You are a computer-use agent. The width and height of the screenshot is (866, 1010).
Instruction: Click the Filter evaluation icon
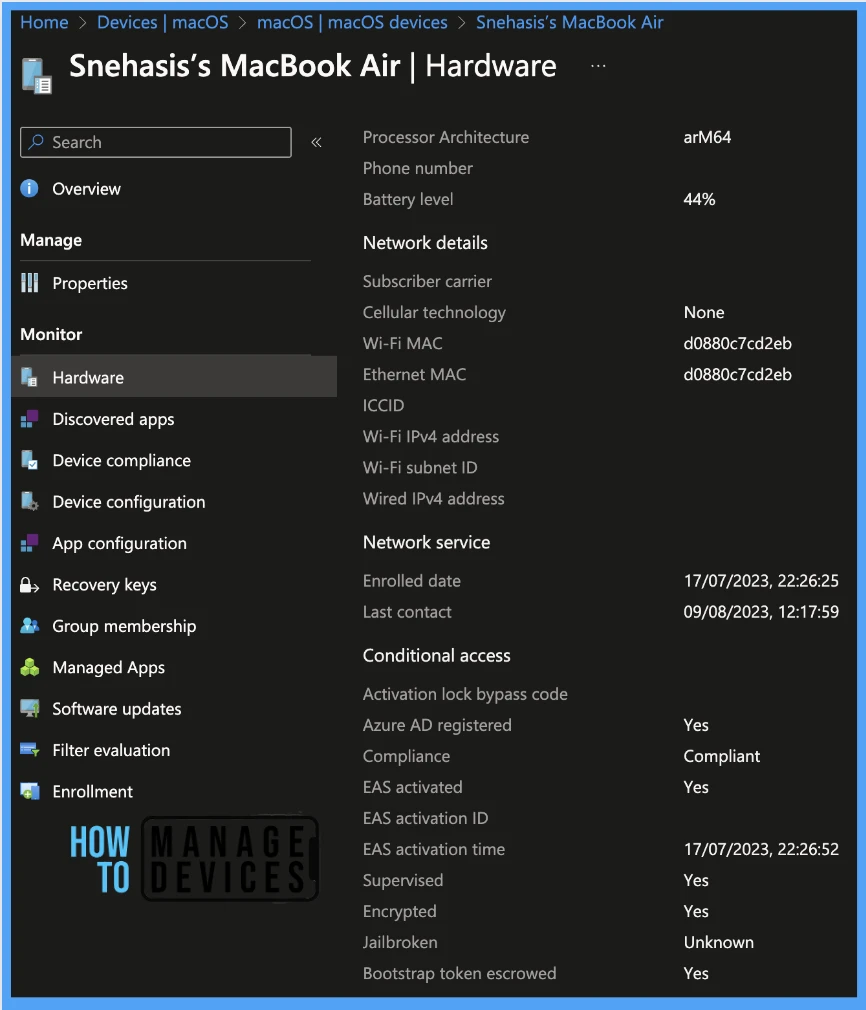[x=30, y=750]
